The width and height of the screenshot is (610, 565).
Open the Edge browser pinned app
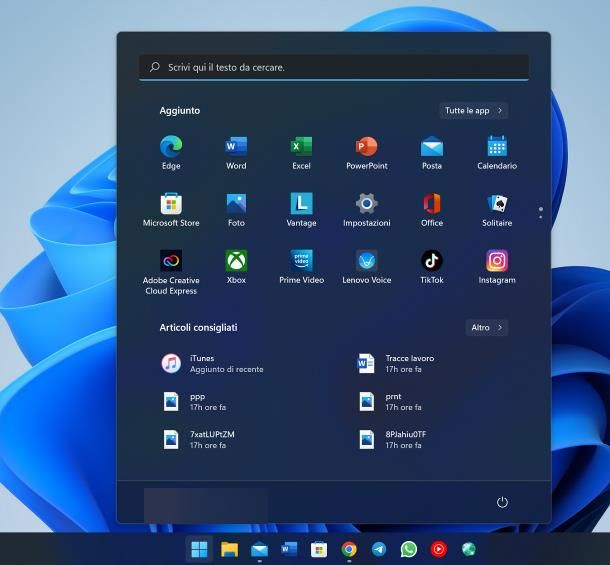click(x=171, y=152)
